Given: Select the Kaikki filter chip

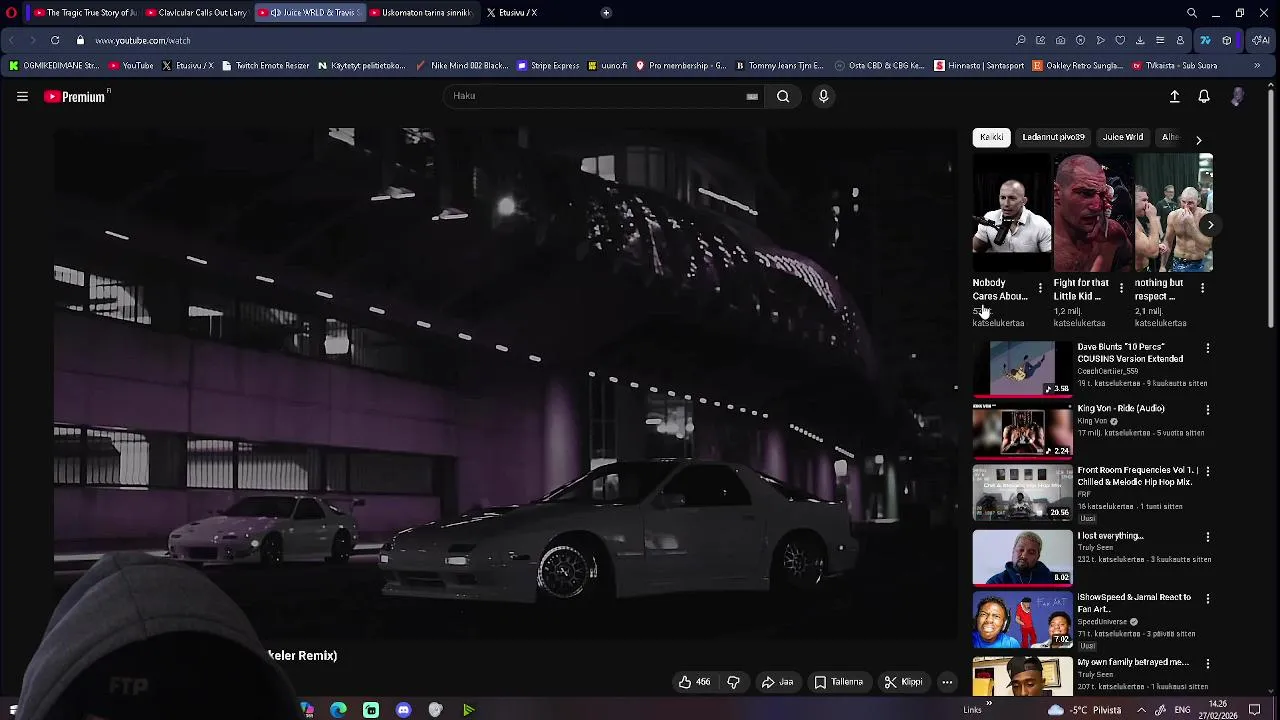Looking at the screenshot, I should pyautogui.click(x=991, y=137).
